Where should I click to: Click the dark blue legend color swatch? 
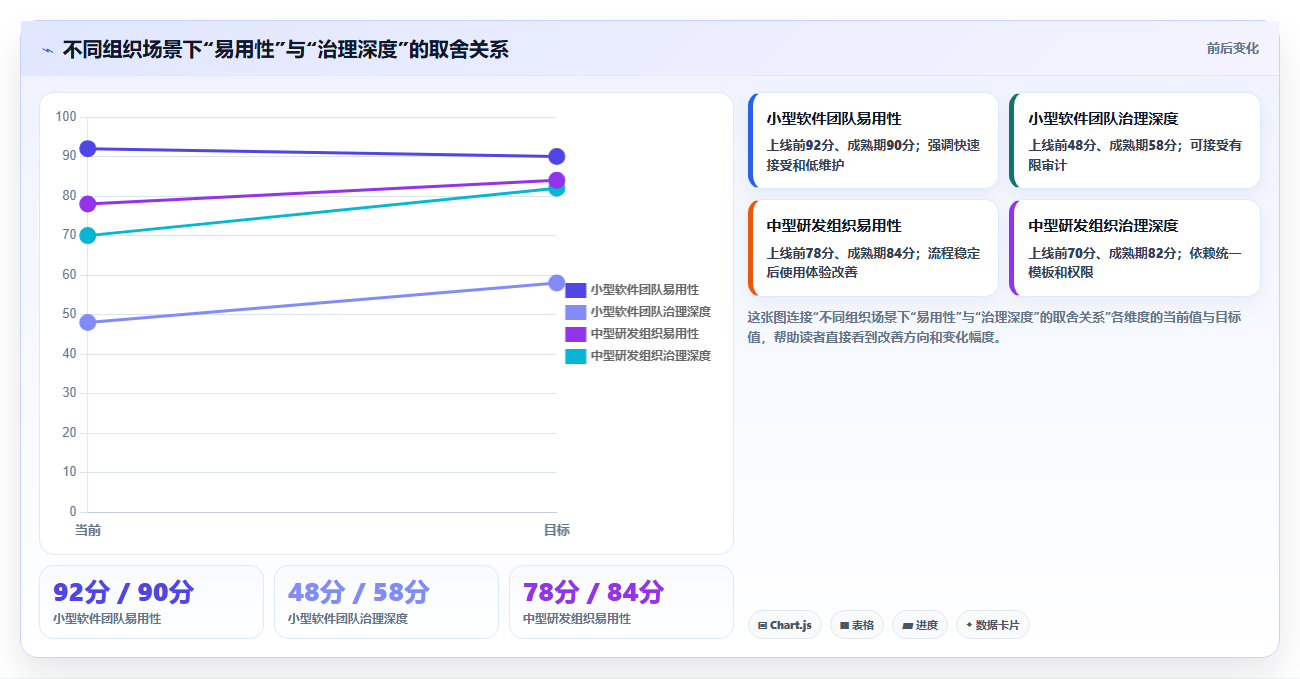click(576, 290)
